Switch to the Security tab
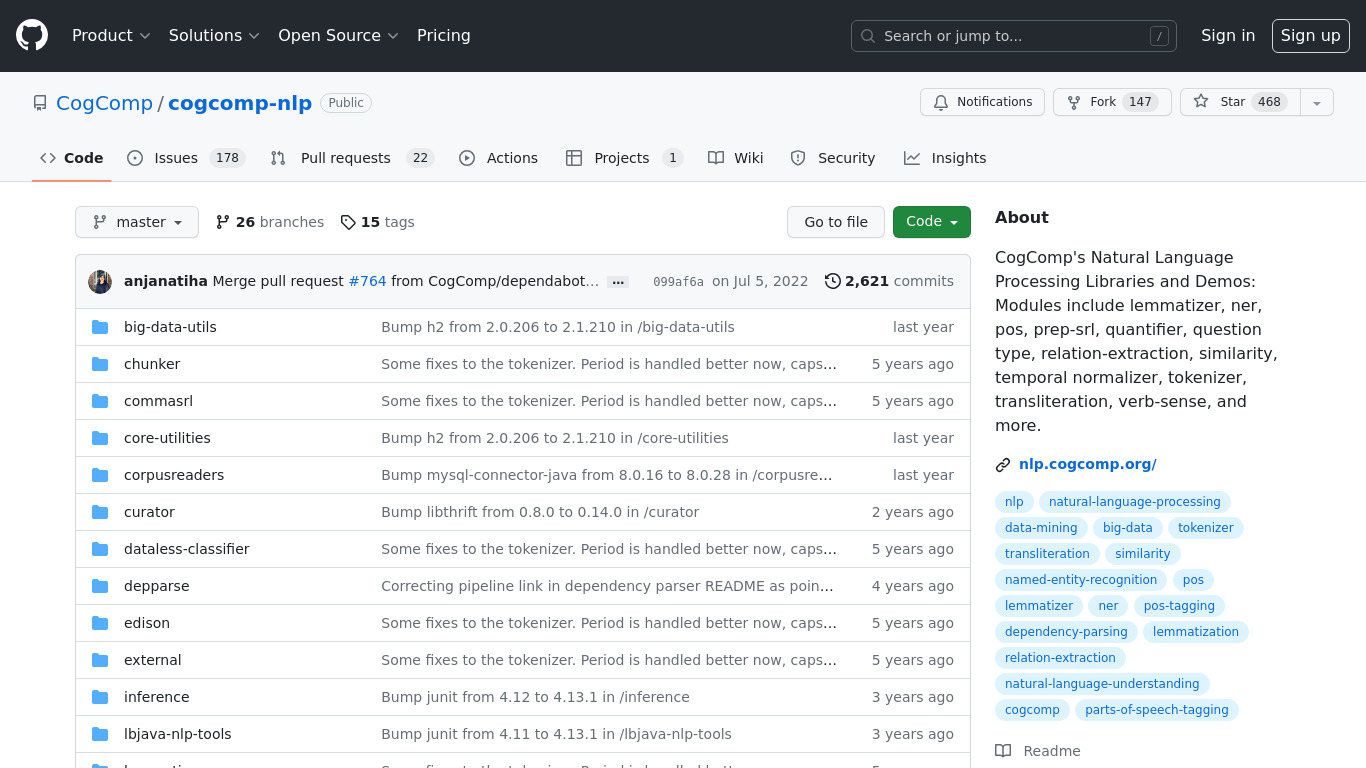The height and width of the screenshot is (768, 1366). [832, 158]
